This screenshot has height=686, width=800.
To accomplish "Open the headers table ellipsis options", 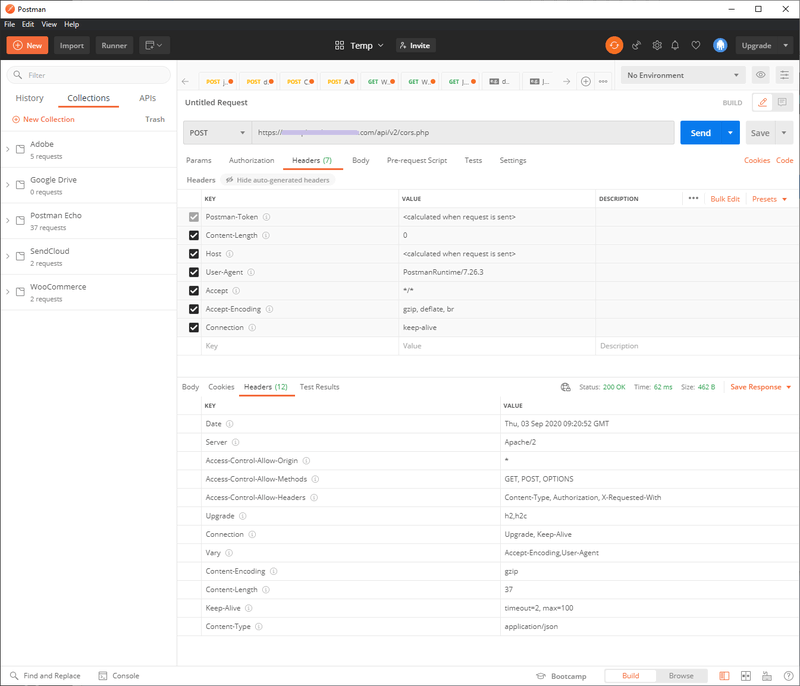I will point(693,198).
